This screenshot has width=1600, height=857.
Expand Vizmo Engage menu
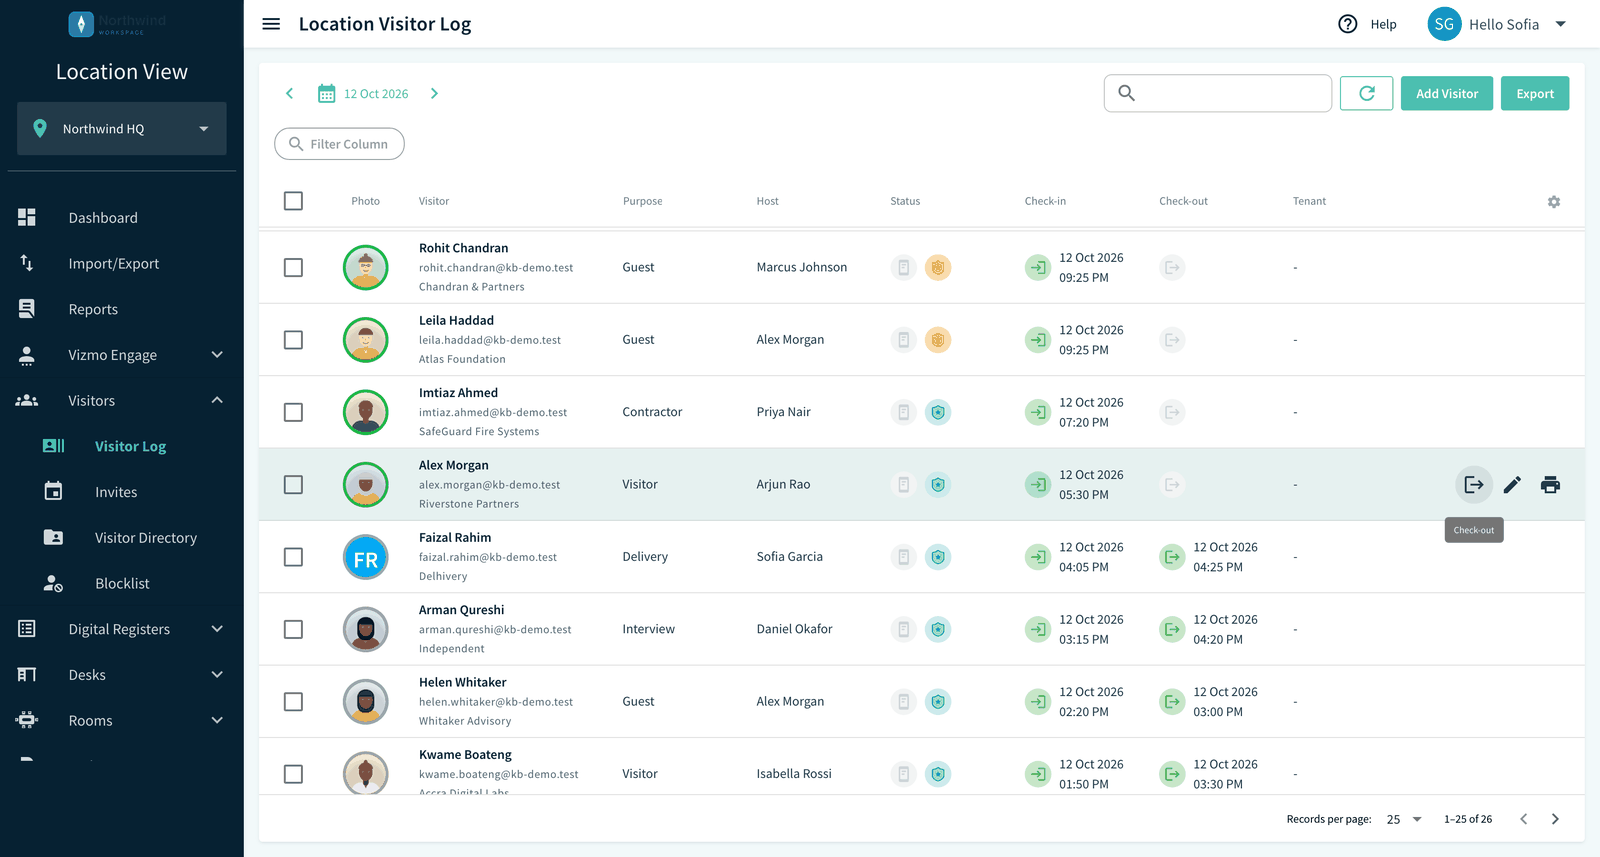[x=121, y=355]
